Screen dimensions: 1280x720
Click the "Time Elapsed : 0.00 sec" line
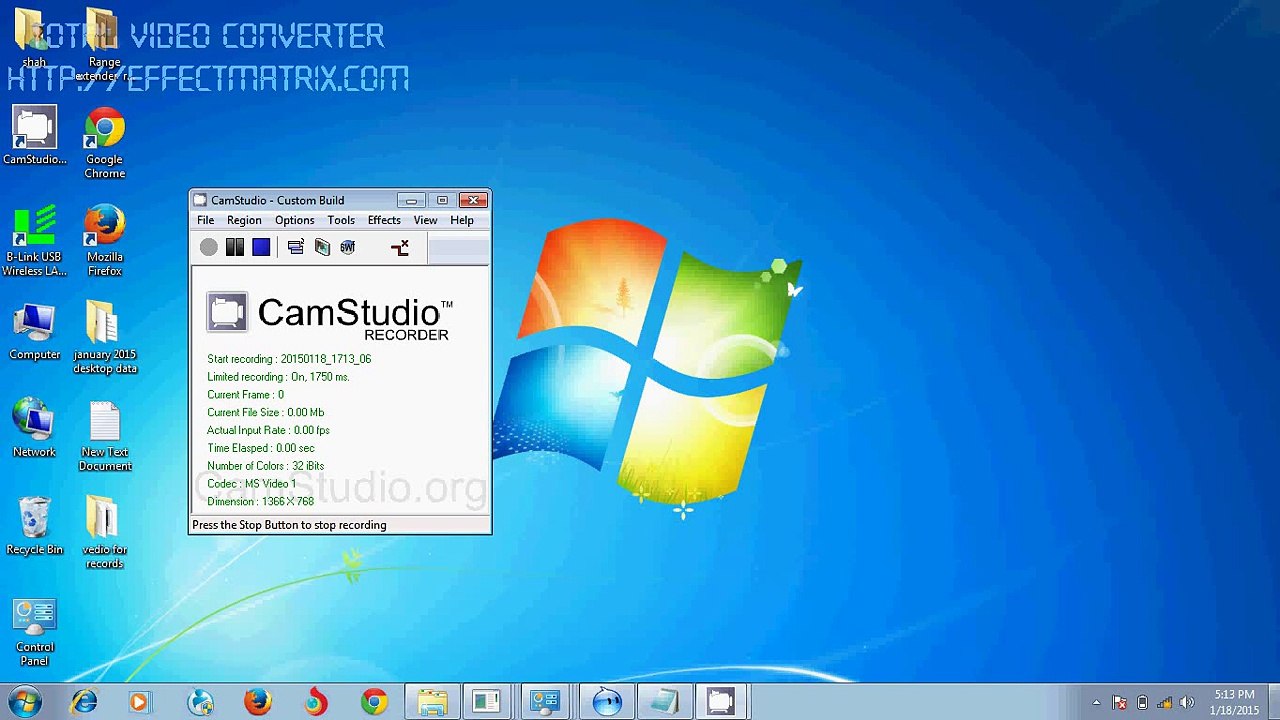point(260,448)
